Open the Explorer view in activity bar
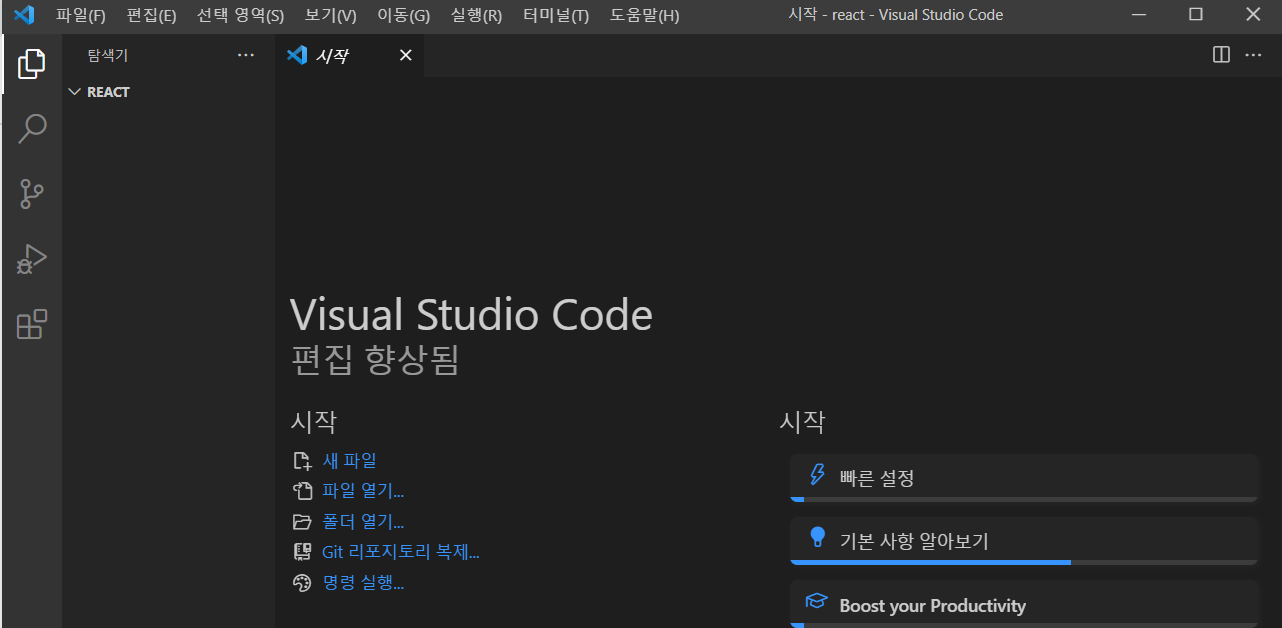The width and height of the screenshot is (1282, 628). [32, 64]
